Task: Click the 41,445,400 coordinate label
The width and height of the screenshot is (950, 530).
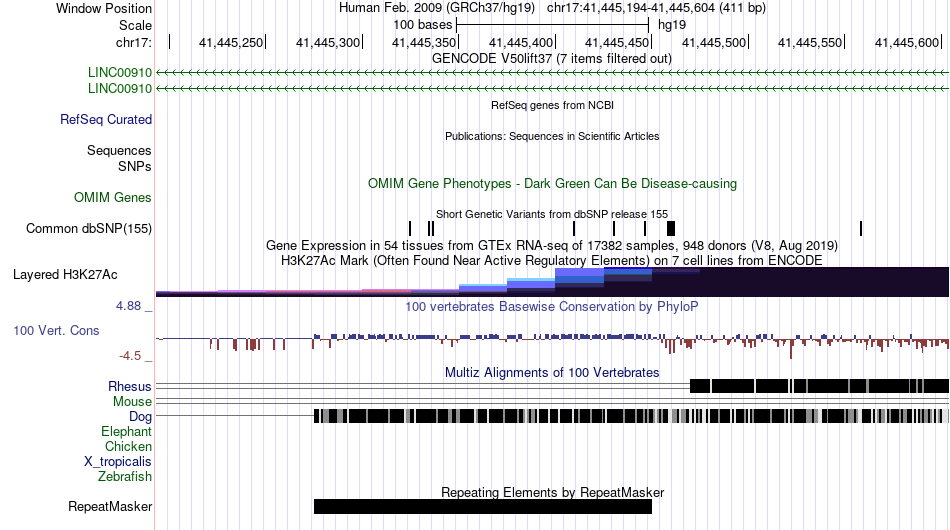Action: [521, 42]
